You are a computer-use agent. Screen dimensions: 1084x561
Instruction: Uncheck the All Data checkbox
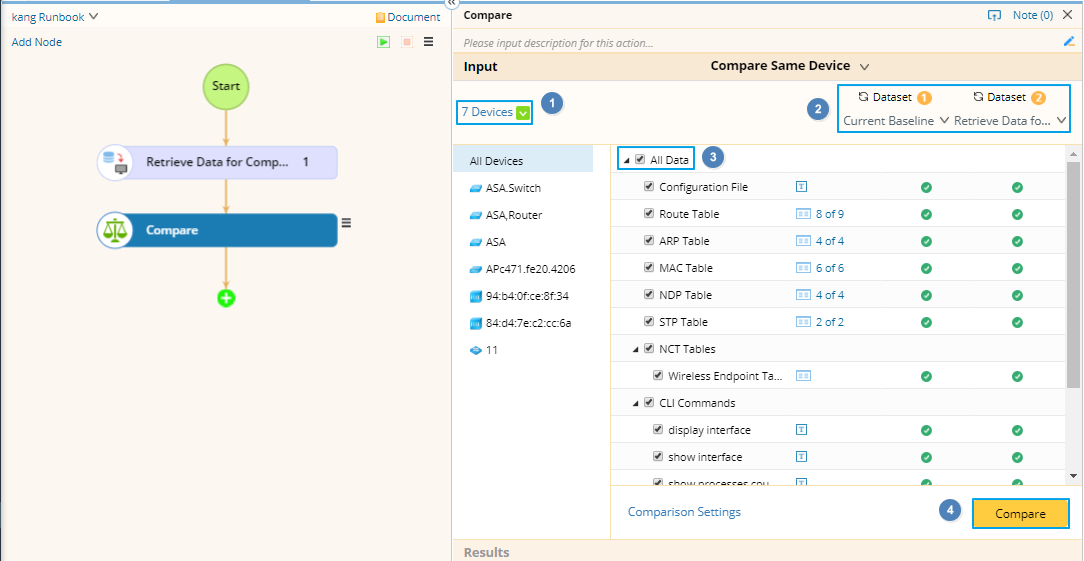640,159
